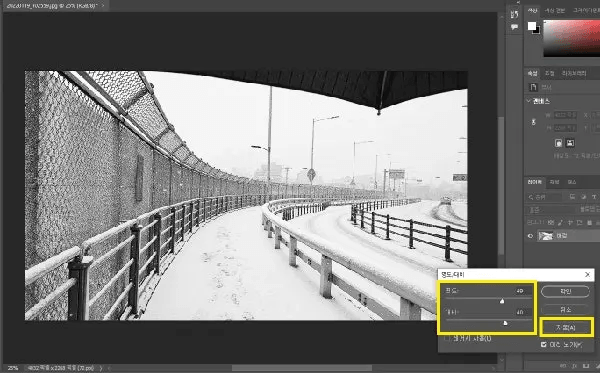This screenshot has width=600, height=373.
Task: Switch to the 패스 (Paths) tab
Action: (572, 182)
